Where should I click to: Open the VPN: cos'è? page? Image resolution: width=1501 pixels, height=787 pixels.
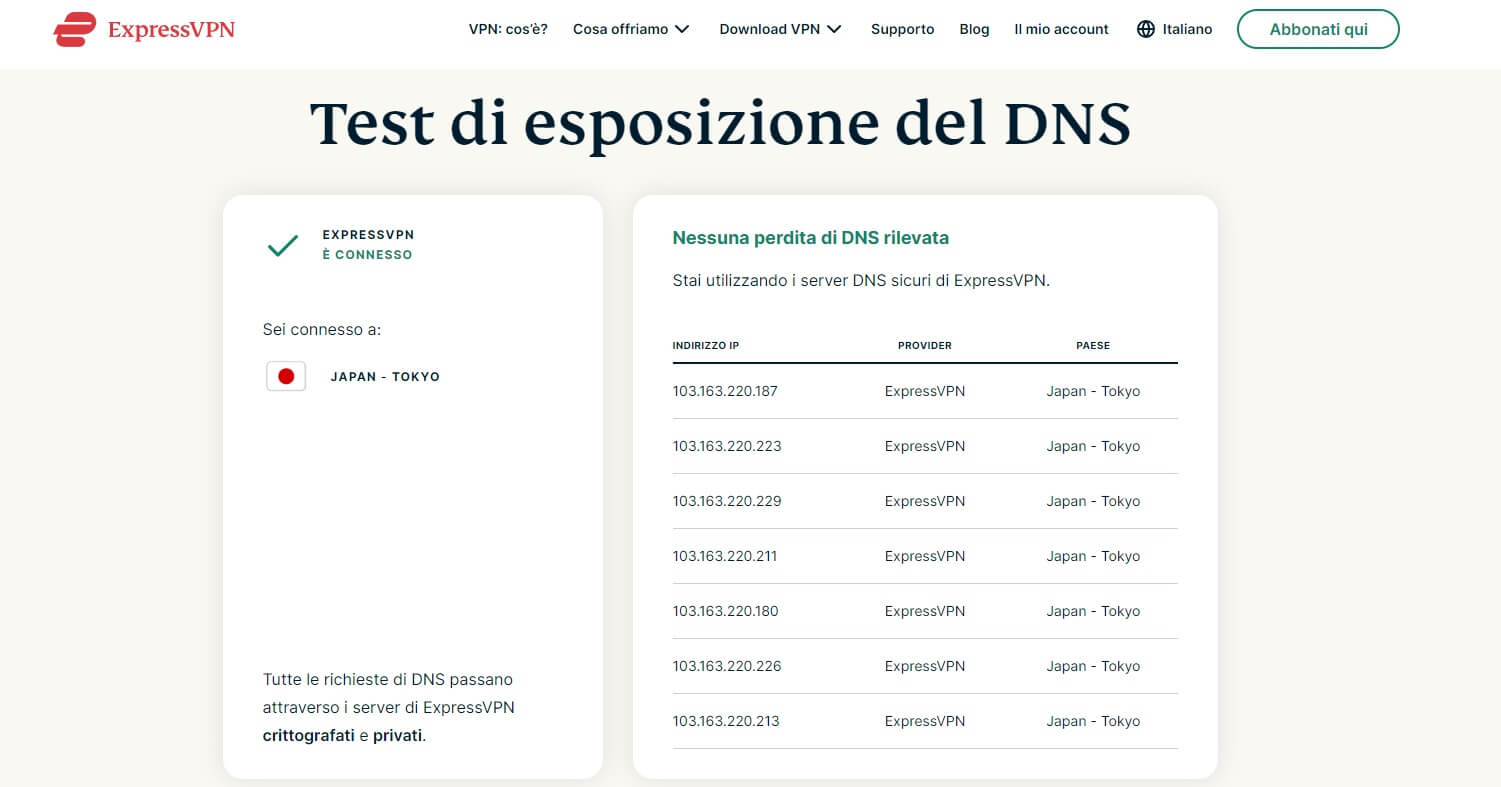coord(508,29)
